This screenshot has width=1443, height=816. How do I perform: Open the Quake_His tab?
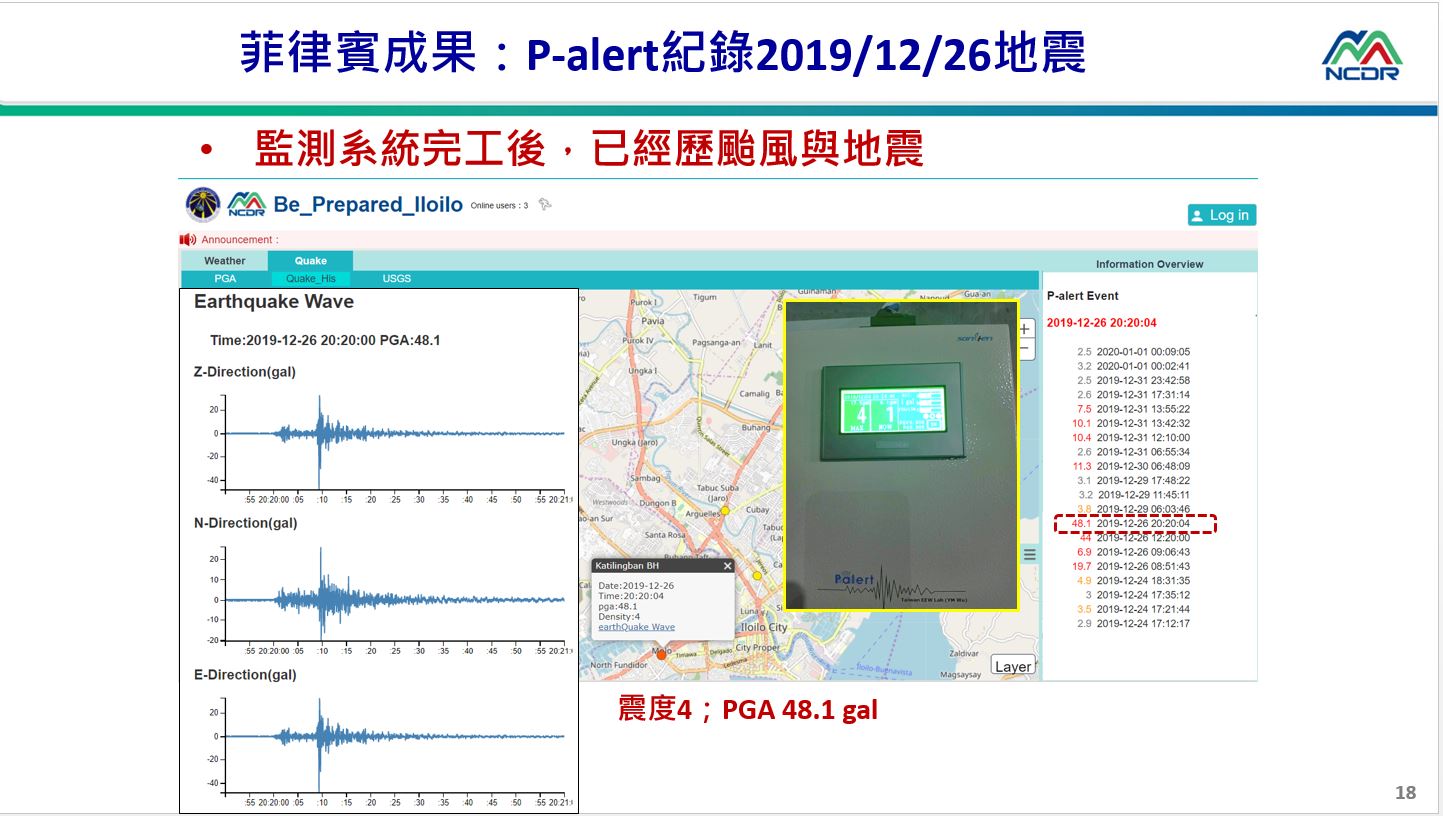[x=311, y=278]
